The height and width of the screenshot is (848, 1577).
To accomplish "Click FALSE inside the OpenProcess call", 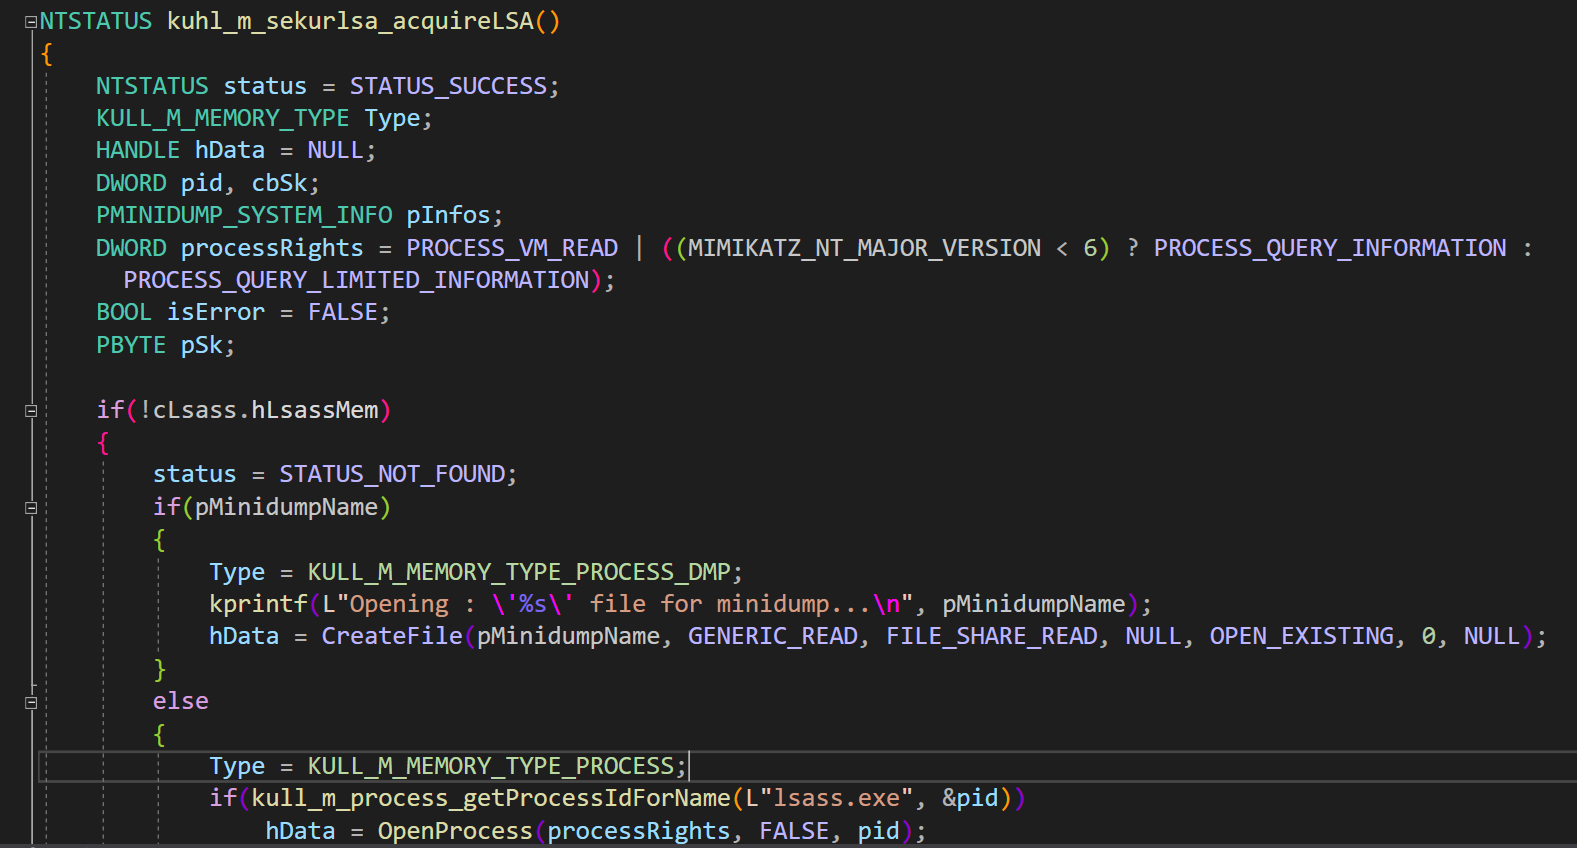I will [x=794, y=831].
